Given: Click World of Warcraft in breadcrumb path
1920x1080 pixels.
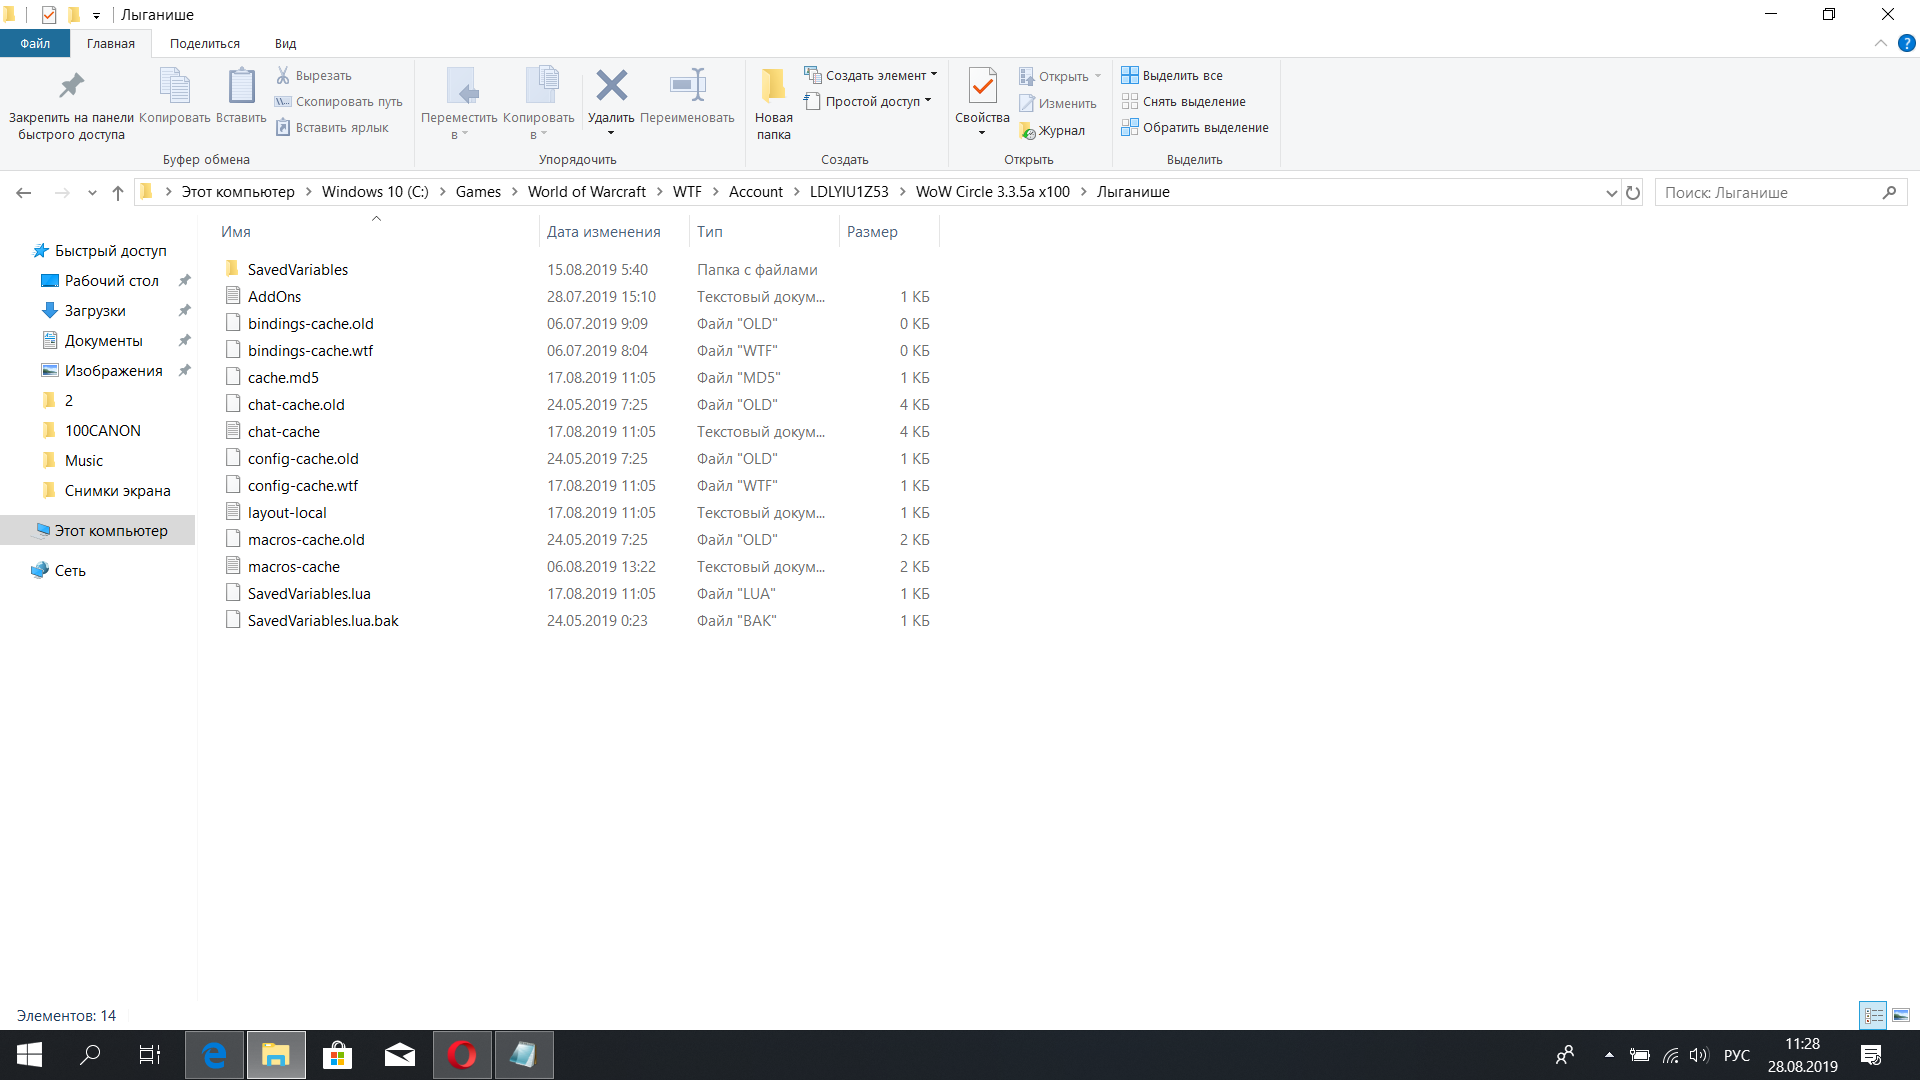Looking at the screenshot, I should (586, 192).
